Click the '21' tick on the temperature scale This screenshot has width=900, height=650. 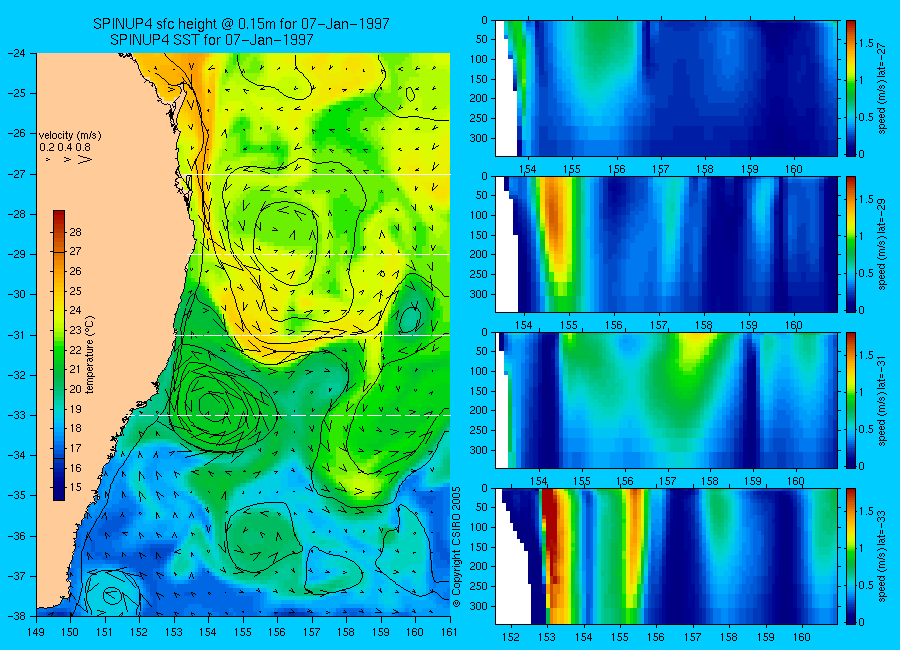pos(75,369)
